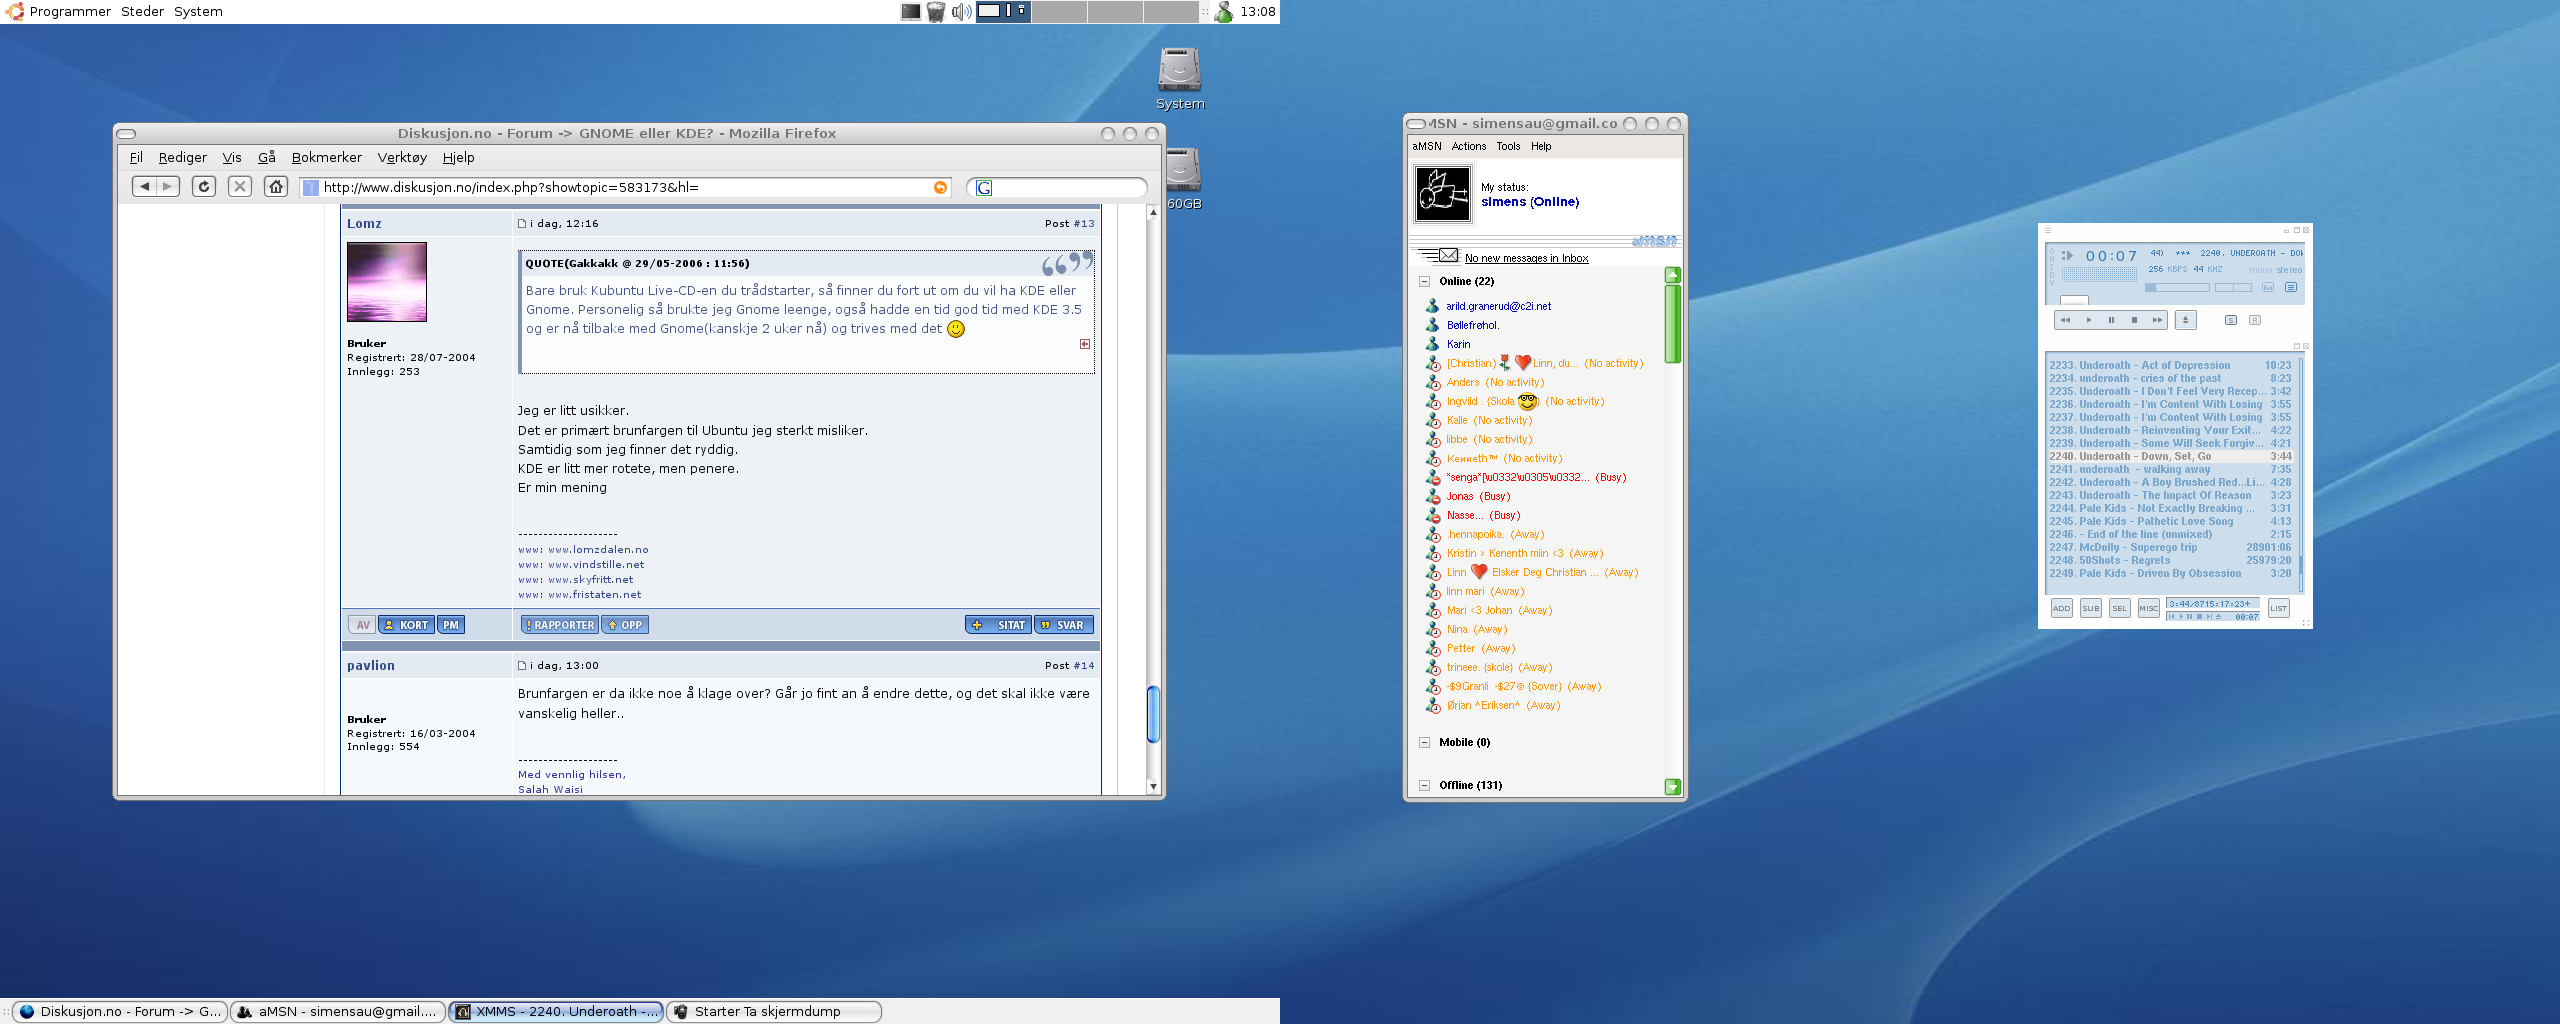Adjust the XMMS volume slider
Image resolution: width=2560 pixels, height=1024 pixels.
tap(2177, 287)
